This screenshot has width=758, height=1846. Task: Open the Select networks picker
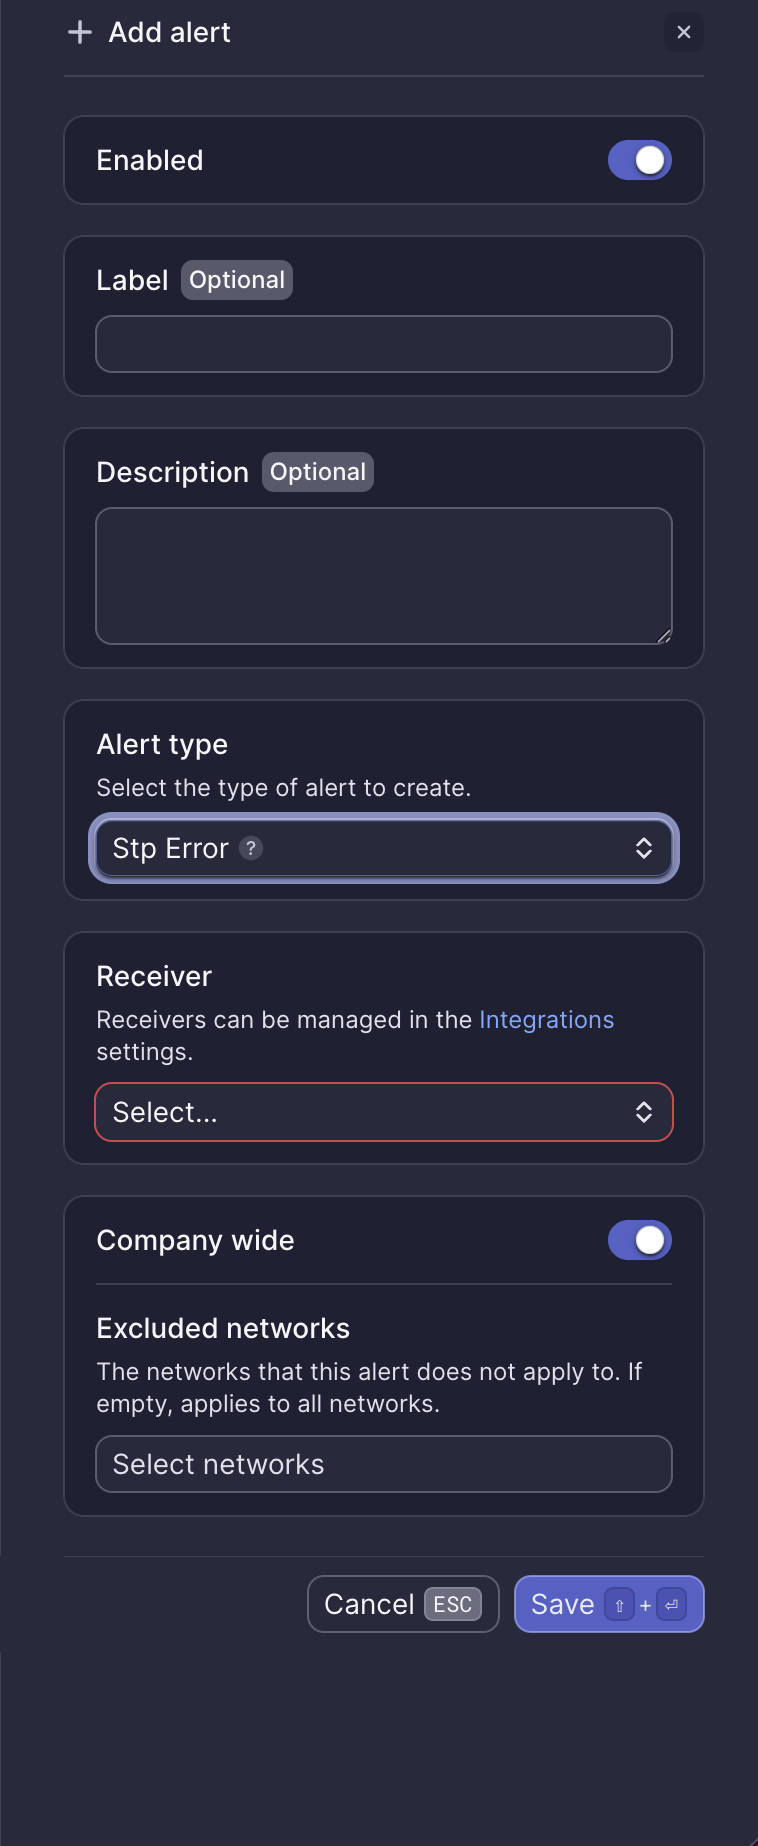(384, 1464)
